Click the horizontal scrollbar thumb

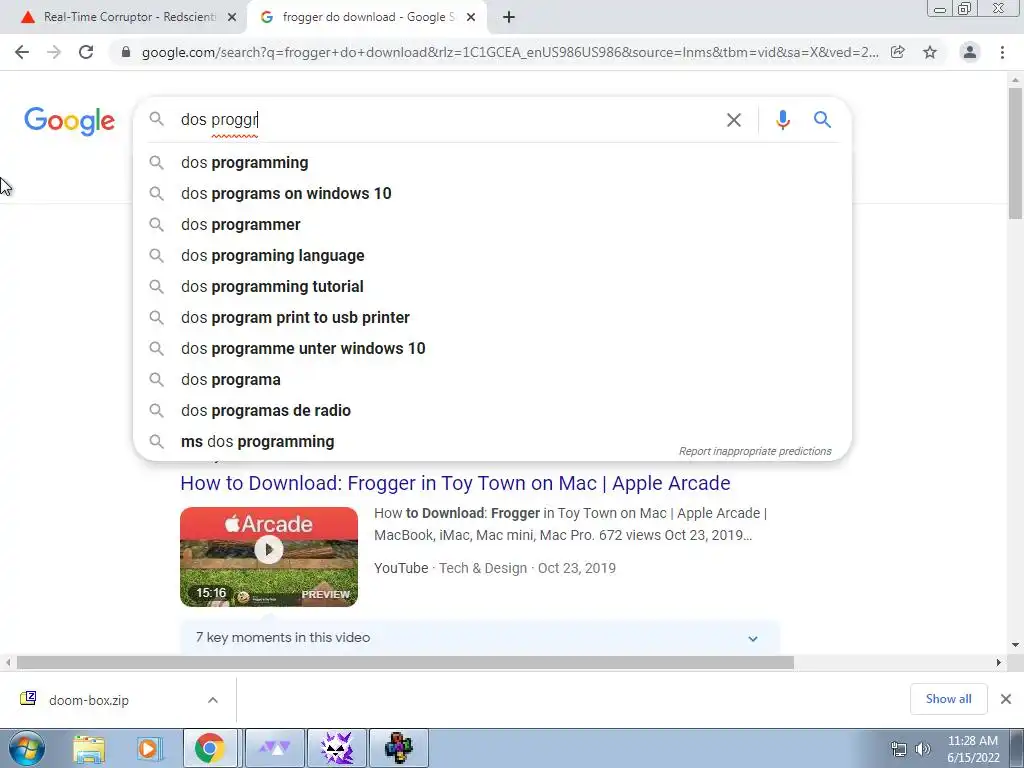click(405, 662)
